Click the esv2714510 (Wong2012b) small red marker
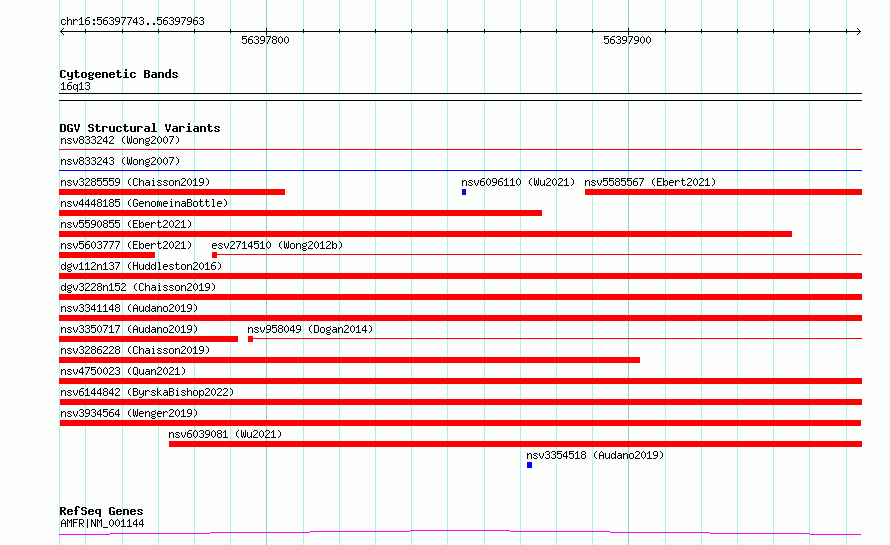Screen dimensions: 890x545 tap(214, 255)
